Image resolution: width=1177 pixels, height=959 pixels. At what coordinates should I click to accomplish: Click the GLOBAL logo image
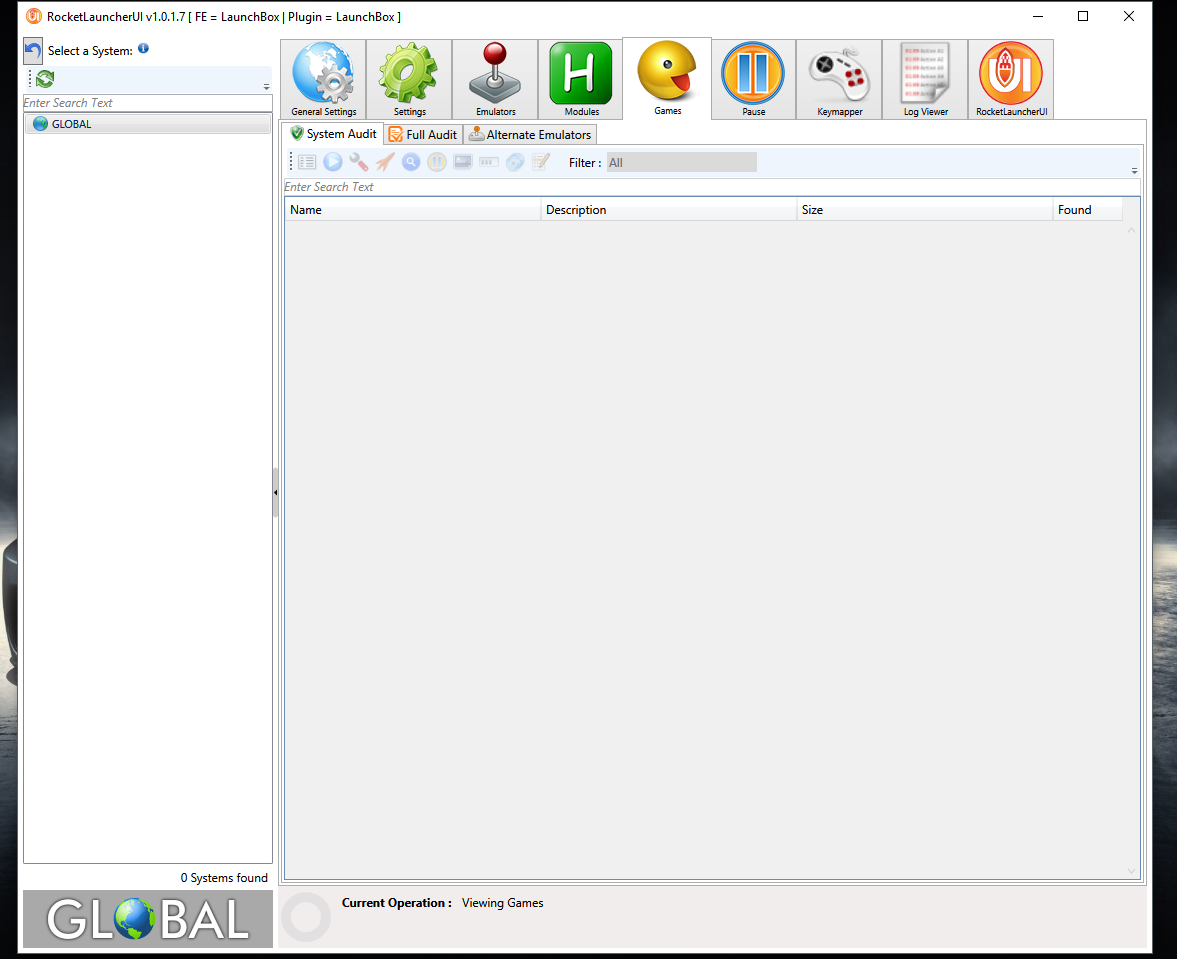[148, 918]
